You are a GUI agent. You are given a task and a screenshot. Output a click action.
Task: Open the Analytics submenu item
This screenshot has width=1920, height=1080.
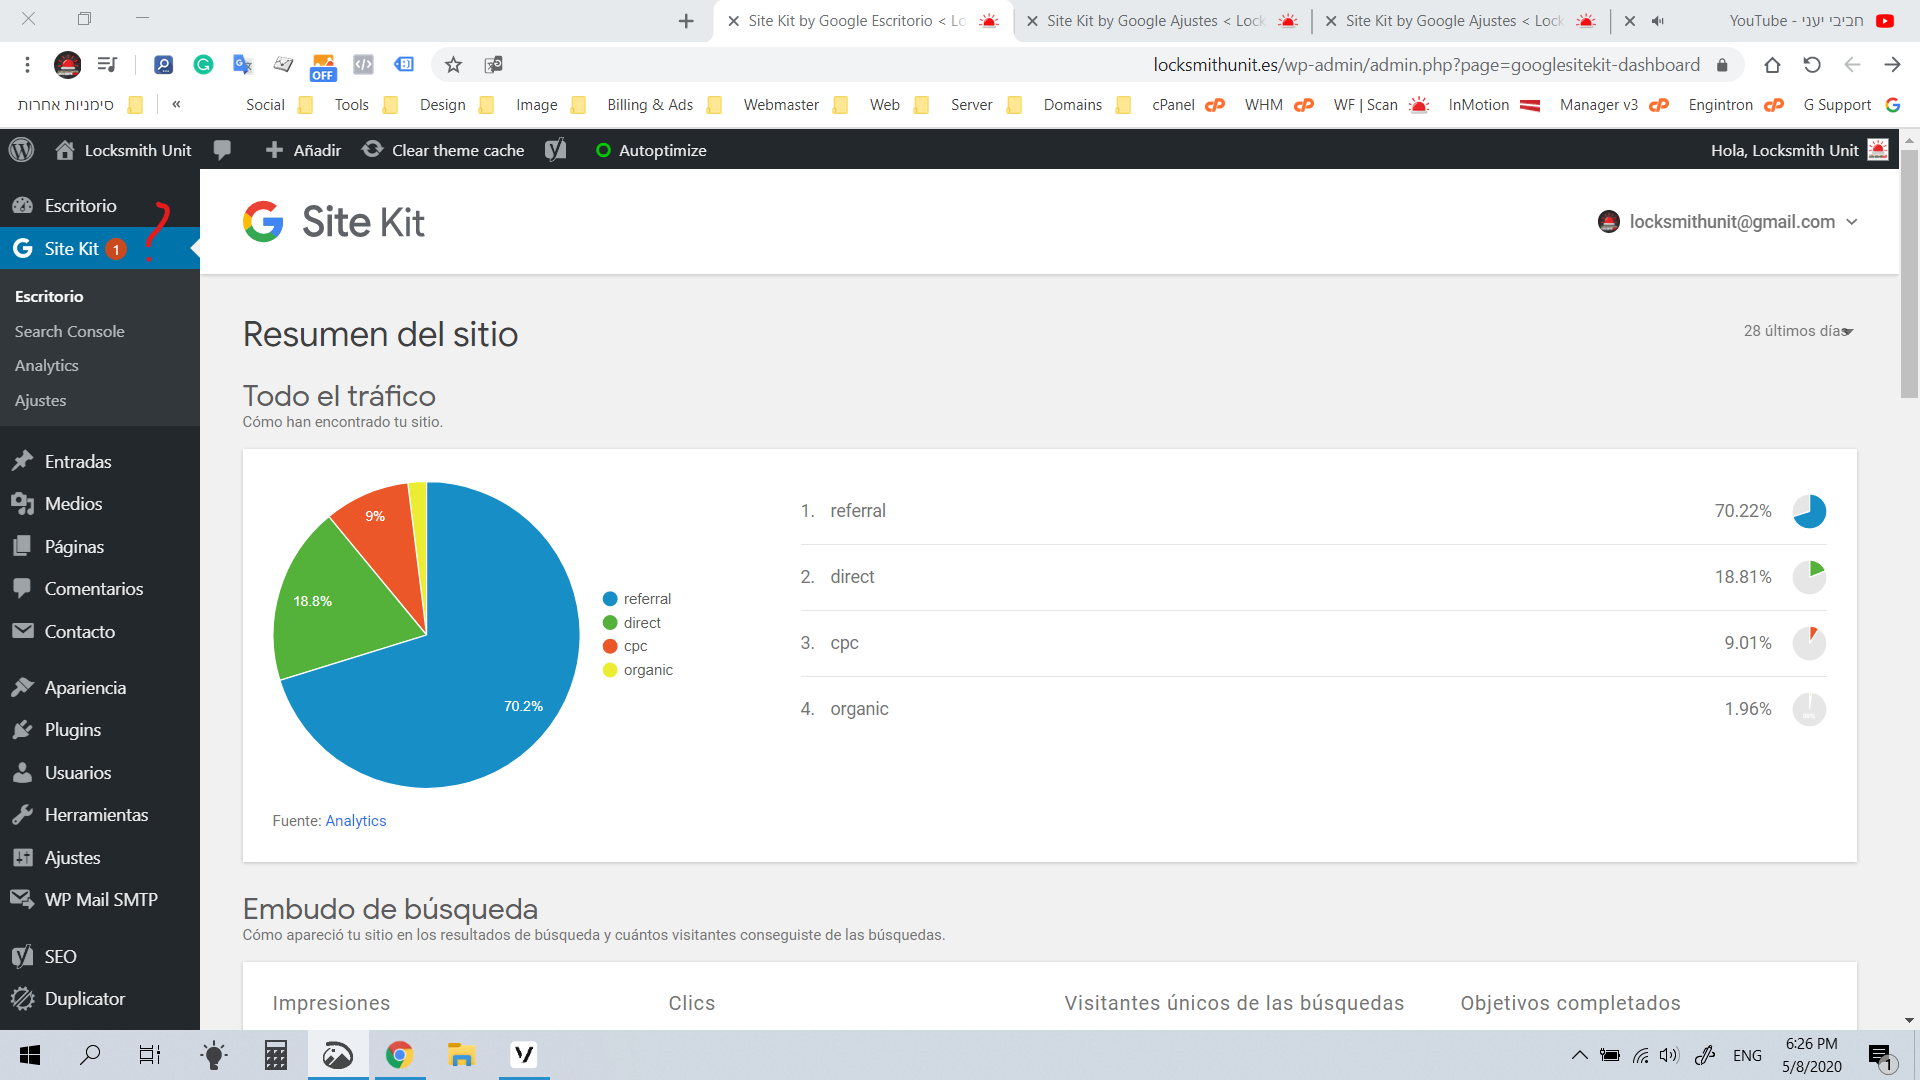[x=46, y=366]
